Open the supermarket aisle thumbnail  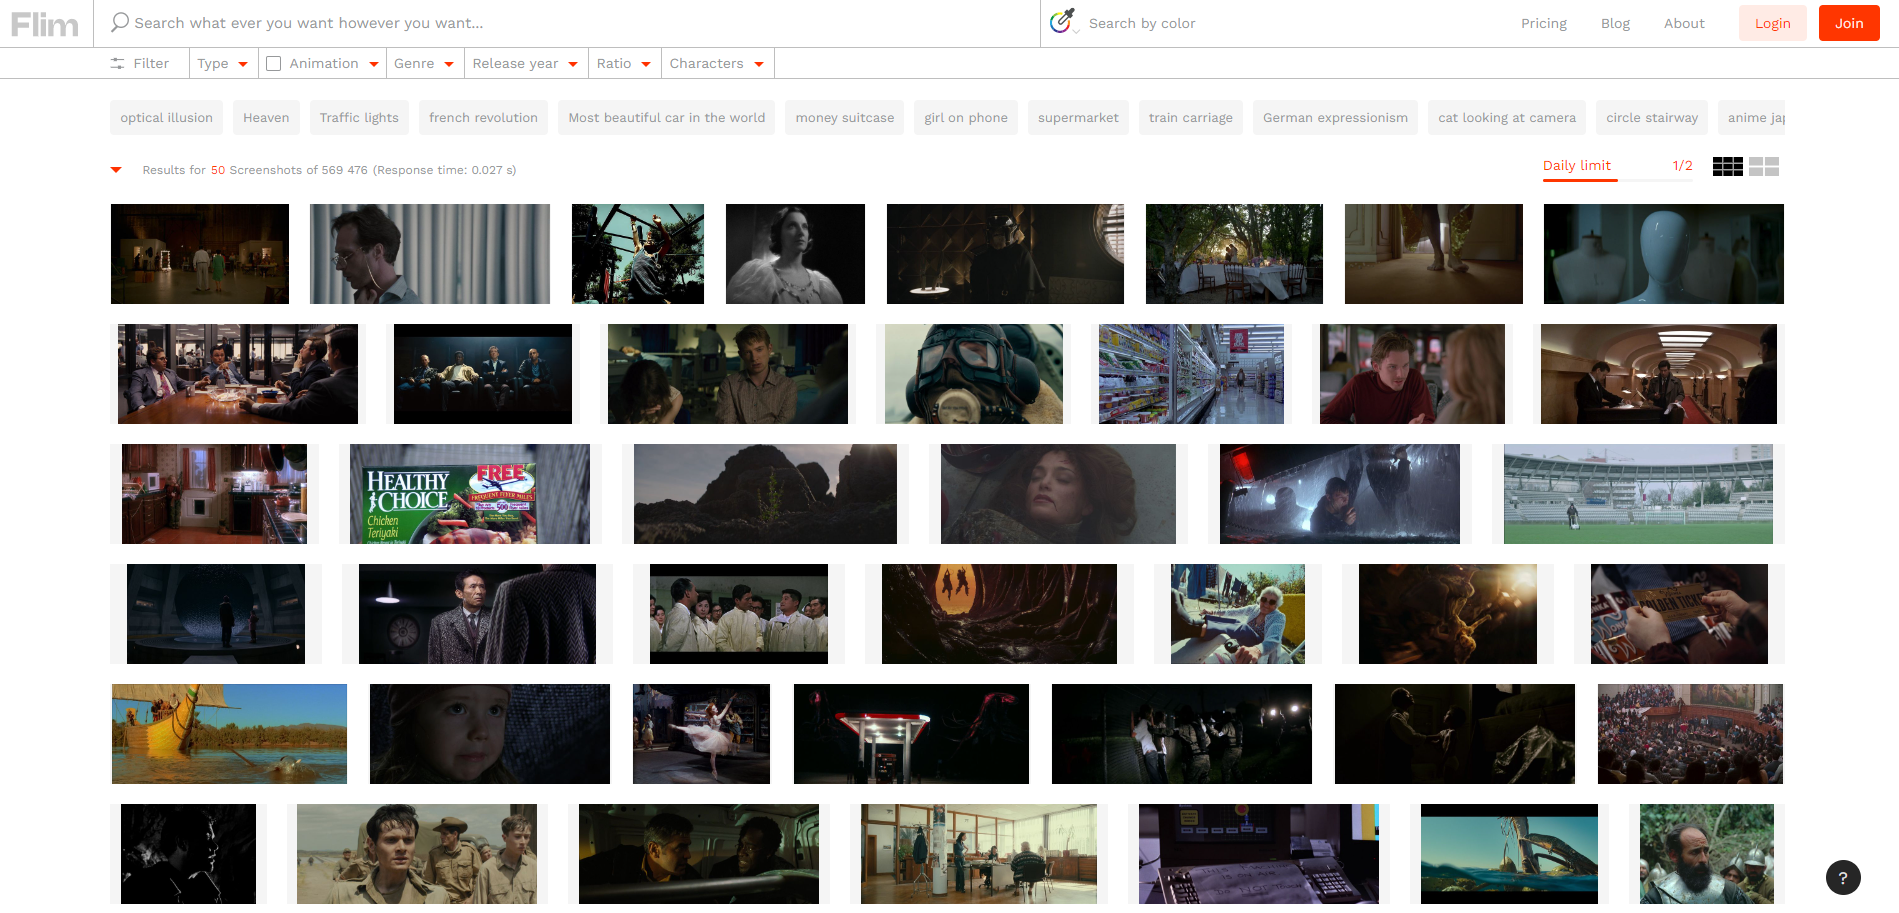[1191, 374]
